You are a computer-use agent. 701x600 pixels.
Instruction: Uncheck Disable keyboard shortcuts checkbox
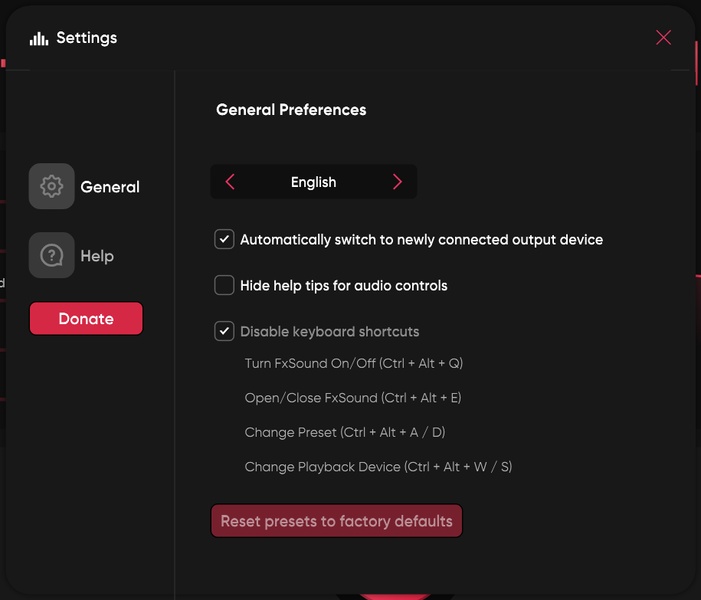(224, 331)
